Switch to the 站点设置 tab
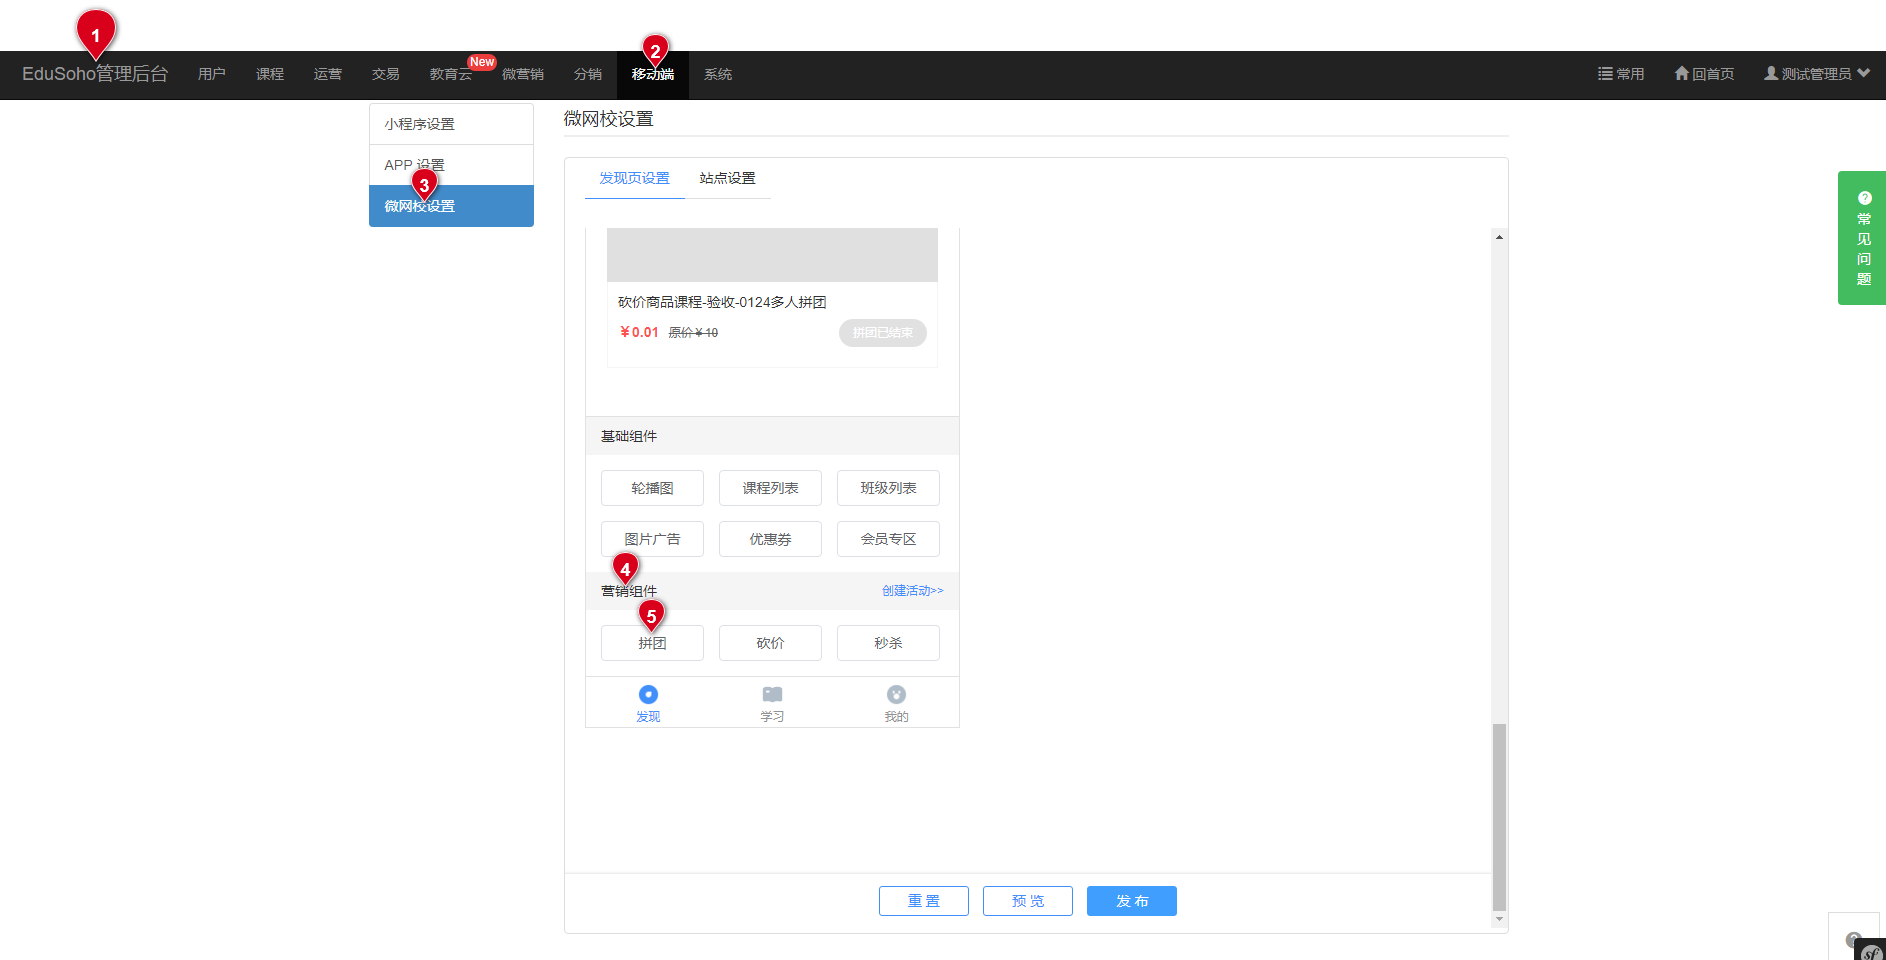This screenshot has width=1886, height=960. pos(727,178)
